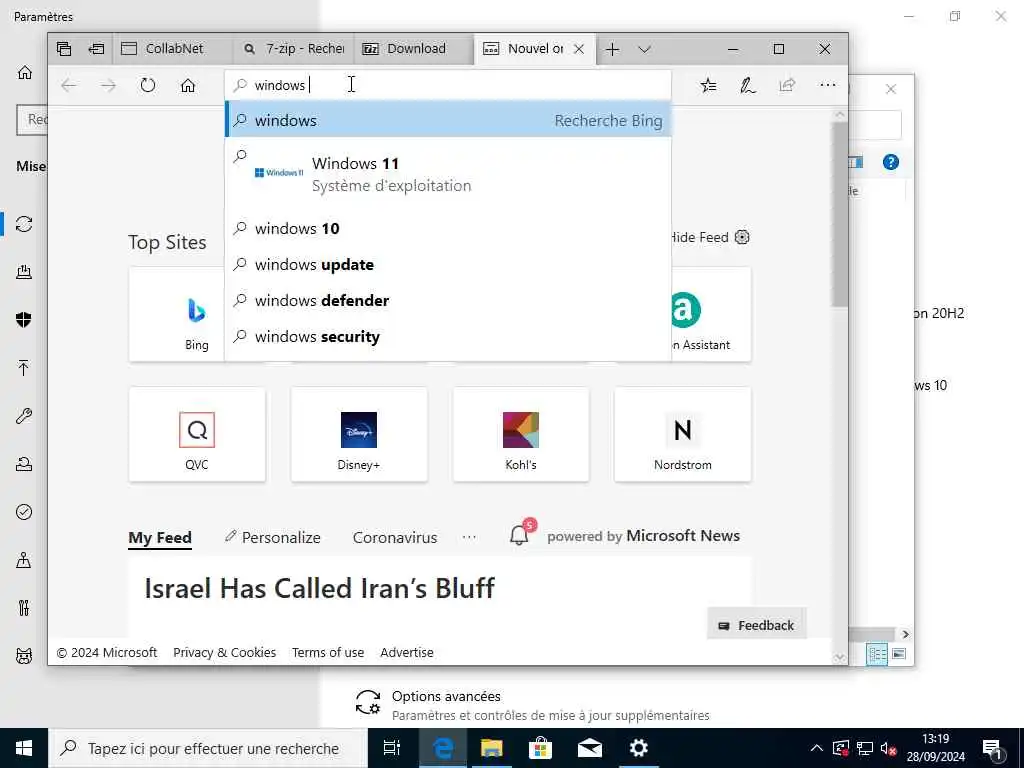Screen dimensions: 1024x768
Task: Open Options avancées in Paramètres
Action: (532, 705)
